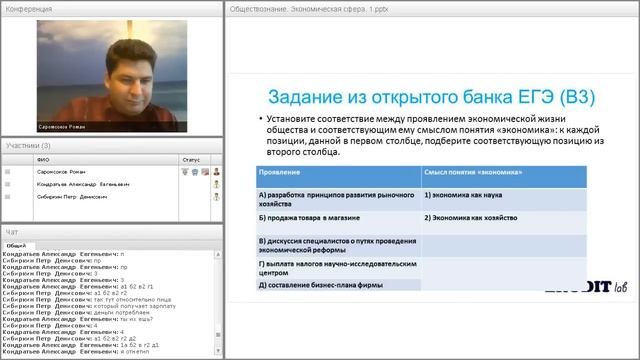This screenshot has height=360, width=640.
Task: Click the slide instruction paragraph 'Установите соответствие'
Action: pos(435,136)
